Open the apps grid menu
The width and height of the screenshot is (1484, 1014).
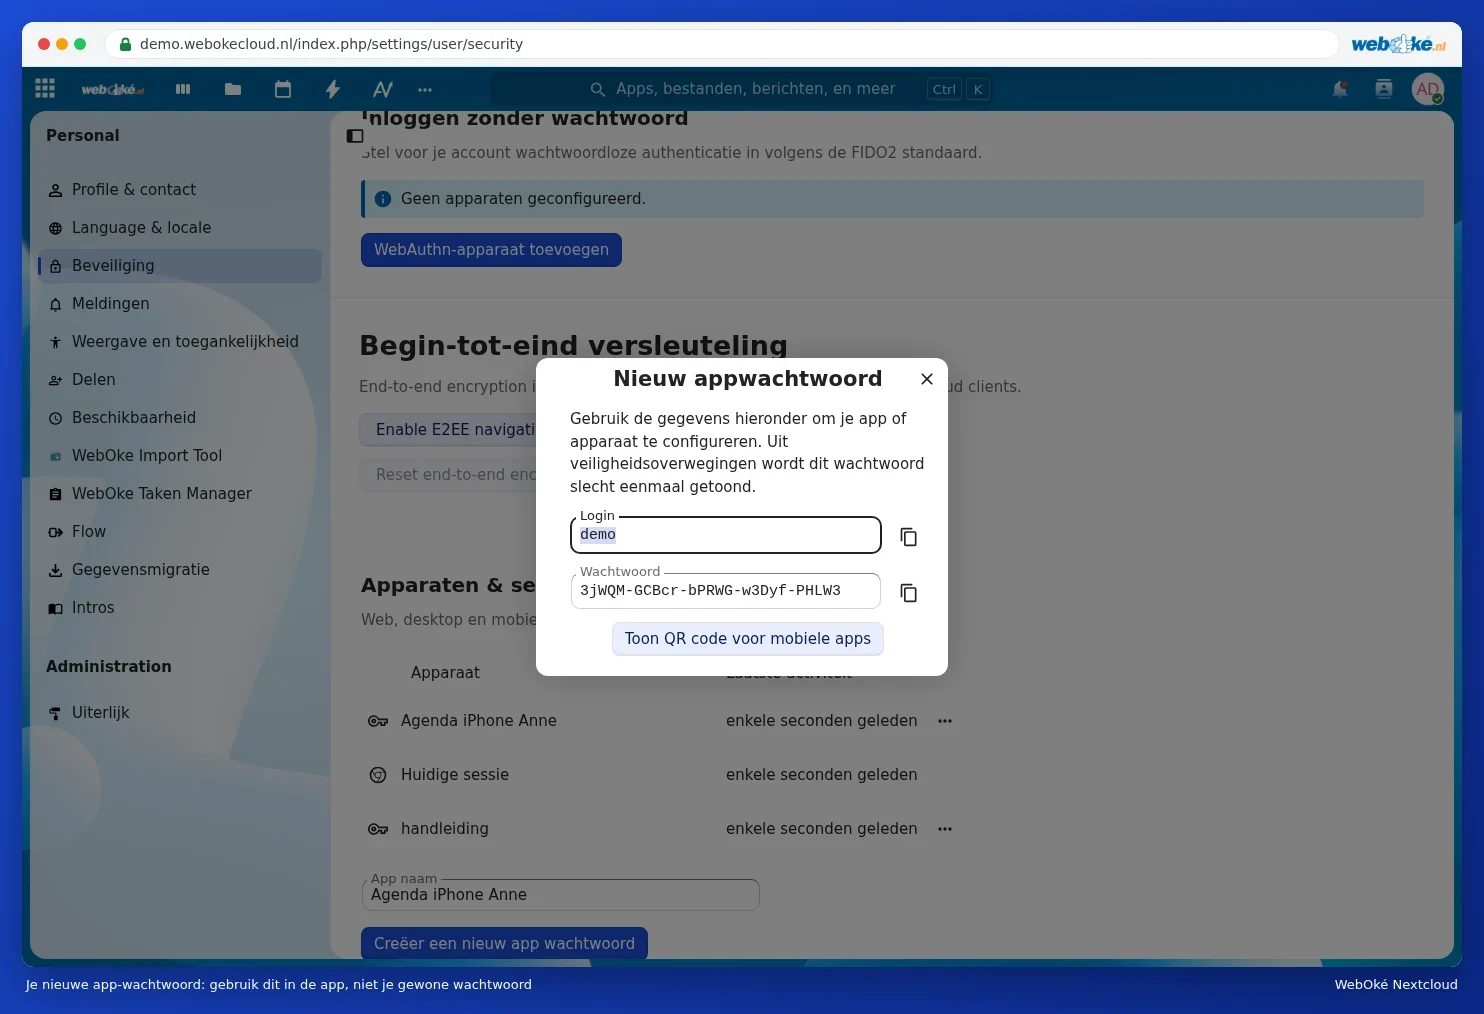point(45,89)
